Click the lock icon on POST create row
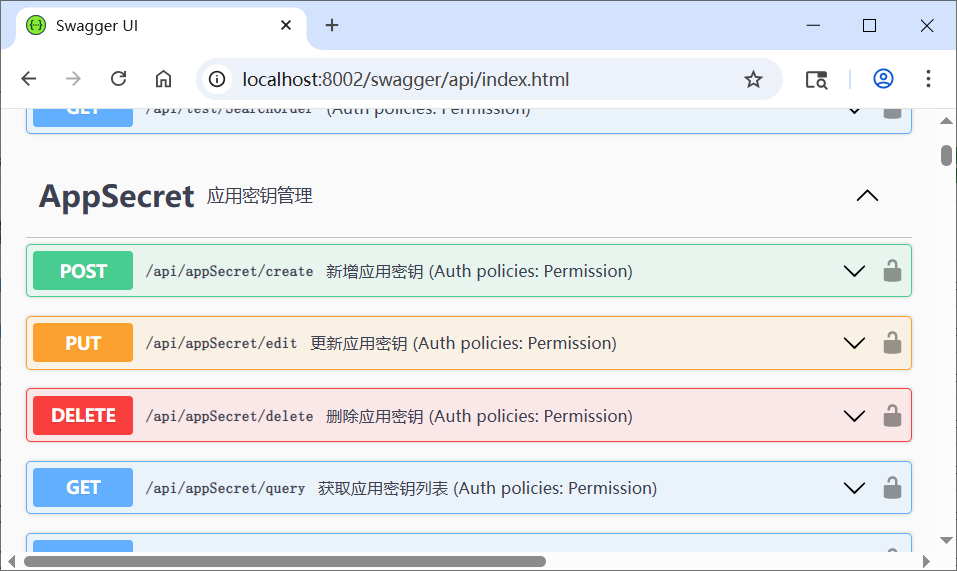This screenshot has width=957, height=571. (x=892, y=271)
